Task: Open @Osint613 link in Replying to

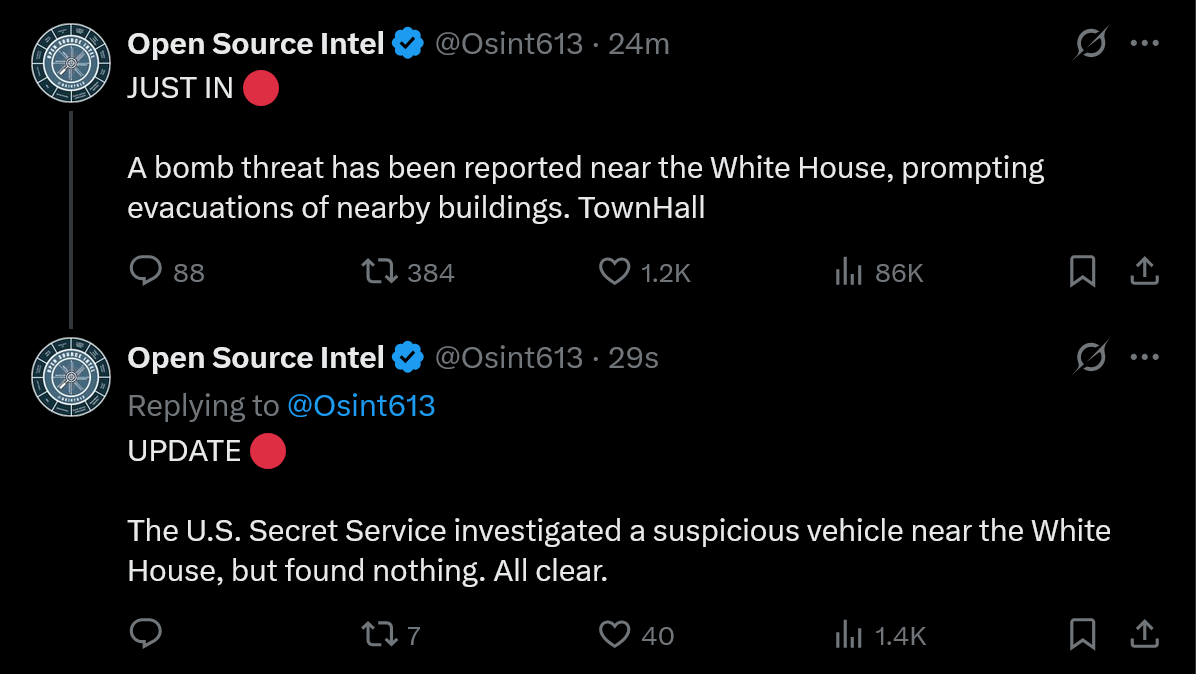Action: click(x=361, y=406)
